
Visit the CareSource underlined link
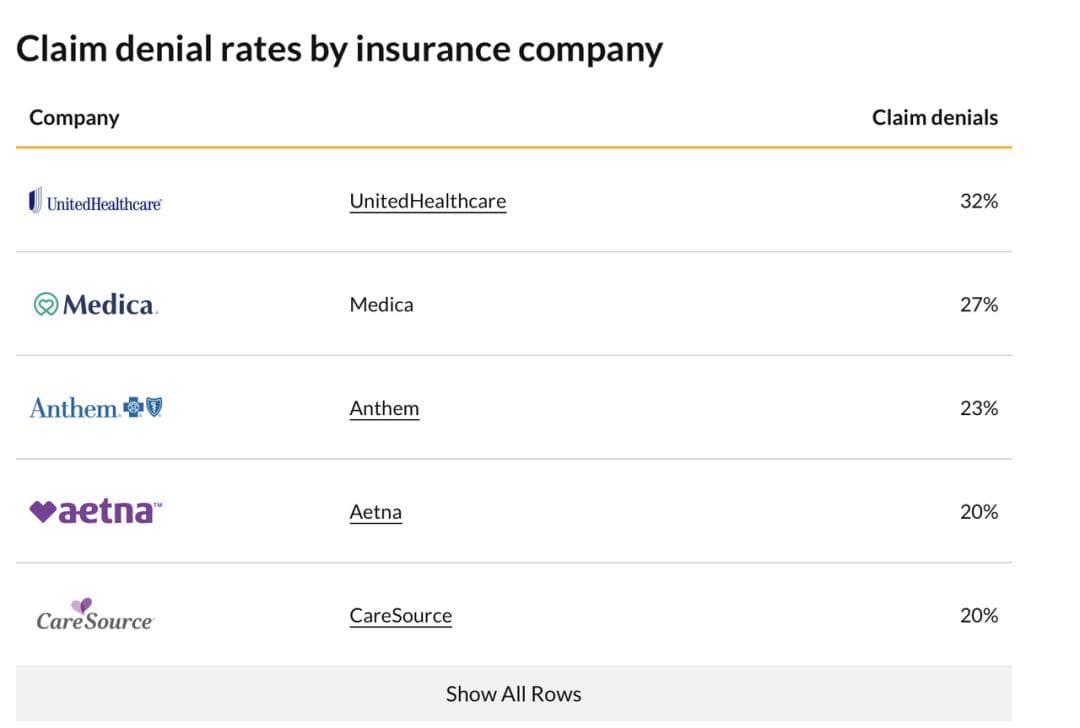pyautogui.click(x=400, y=615)
